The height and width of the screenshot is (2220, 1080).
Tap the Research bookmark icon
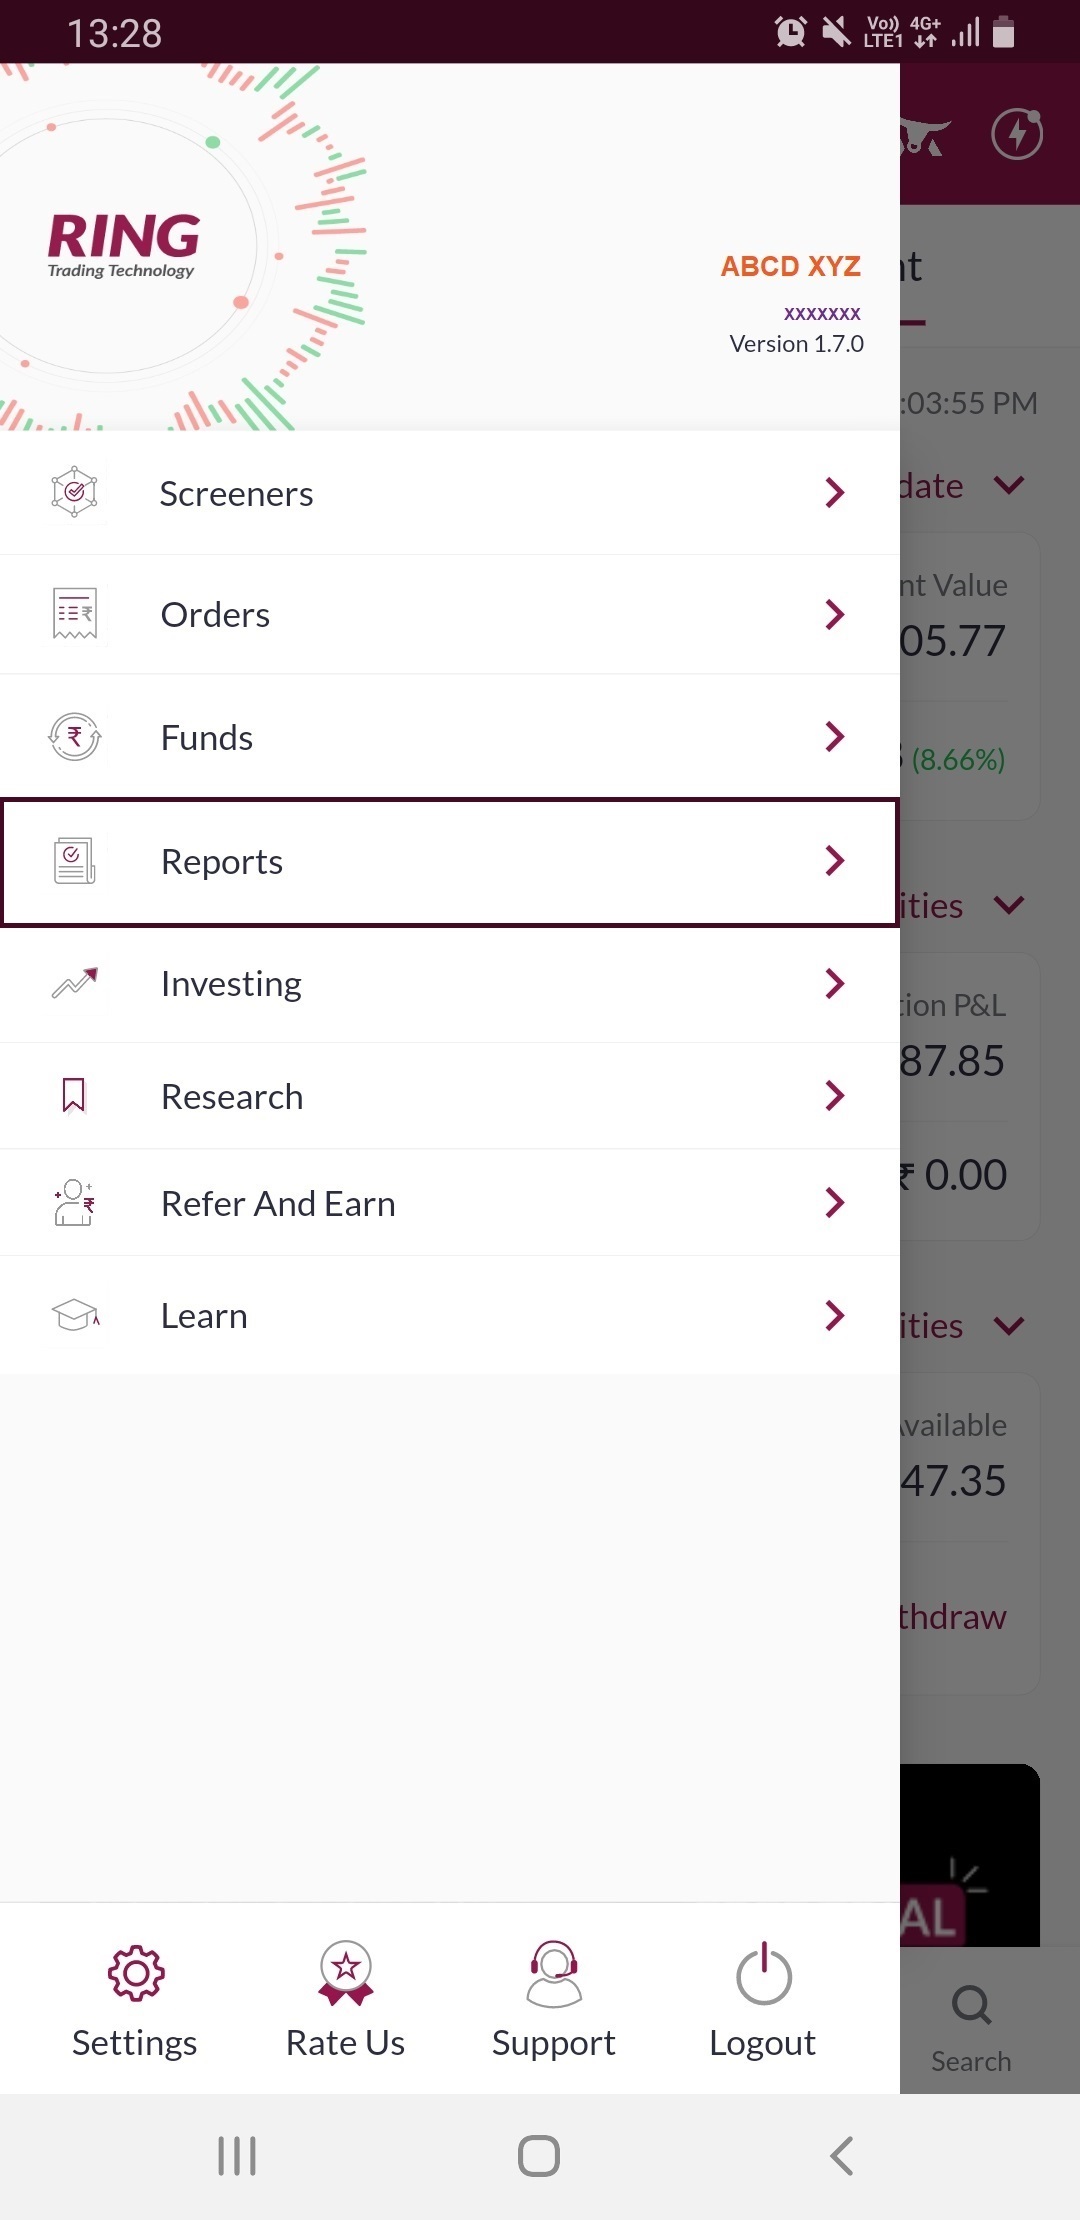coord(74,1096)
